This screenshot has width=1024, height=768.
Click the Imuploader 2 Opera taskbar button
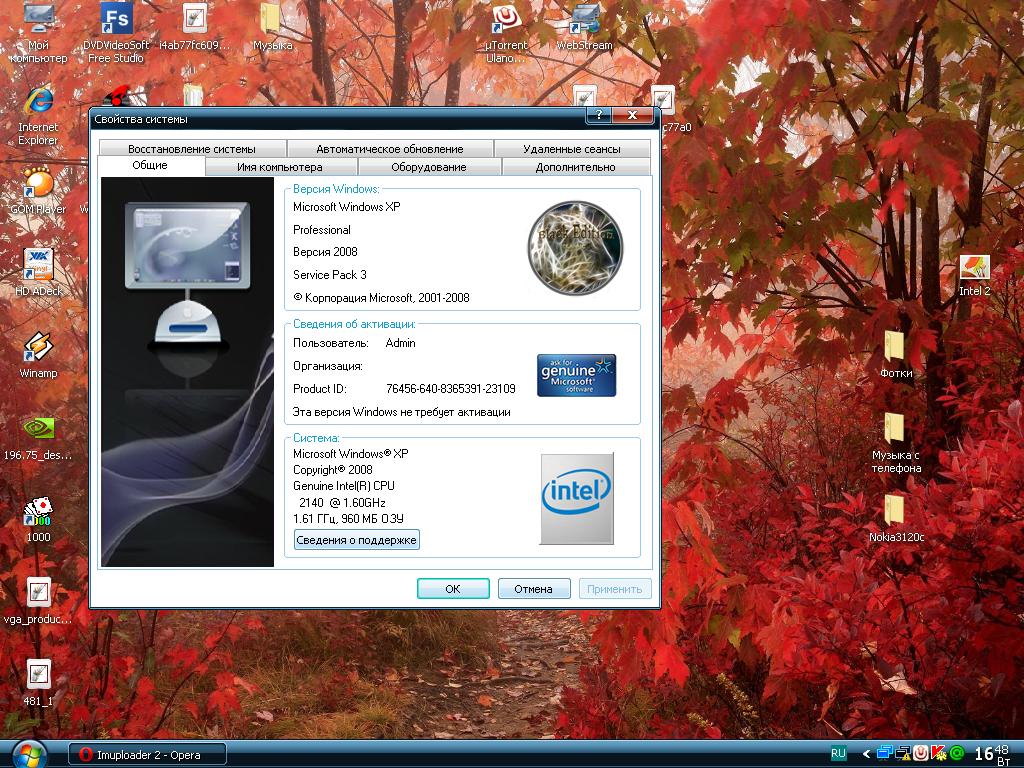click(146, 755)
